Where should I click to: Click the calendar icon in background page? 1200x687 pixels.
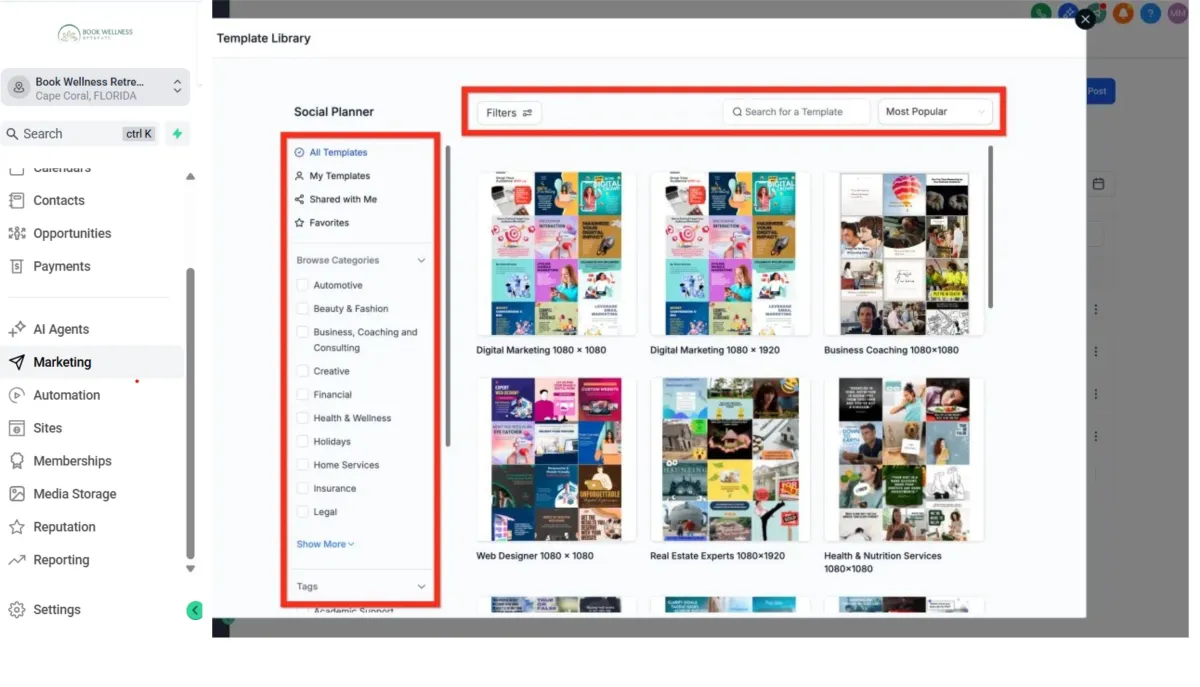[1098, 184]
